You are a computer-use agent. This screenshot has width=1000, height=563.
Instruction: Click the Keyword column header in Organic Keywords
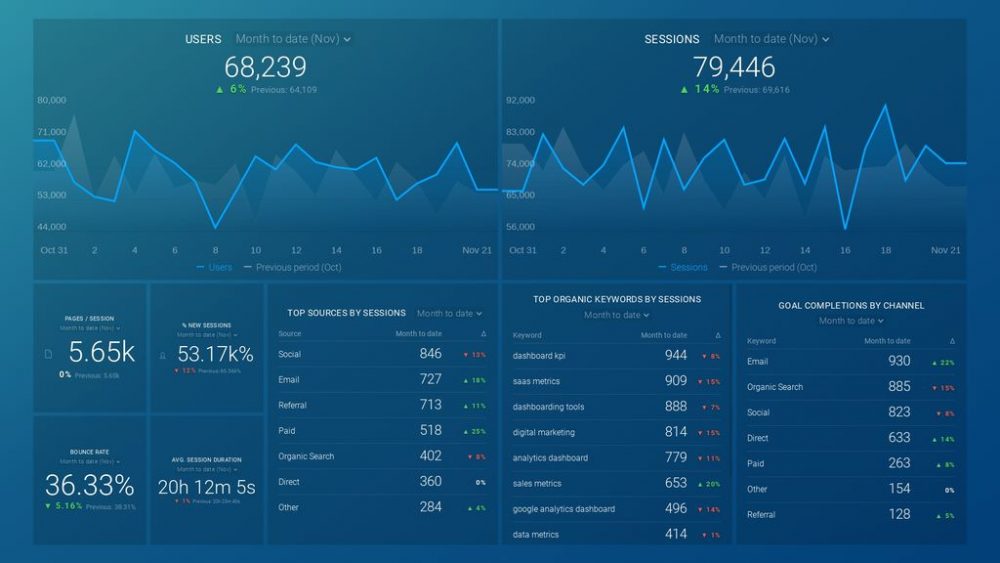(527, 336)
